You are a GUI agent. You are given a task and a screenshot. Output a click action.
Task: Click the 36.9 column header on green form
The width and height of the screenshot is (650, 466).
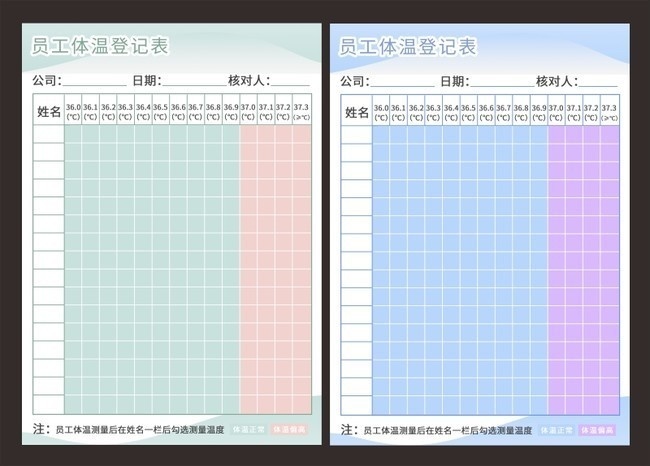tap(231, 109)
